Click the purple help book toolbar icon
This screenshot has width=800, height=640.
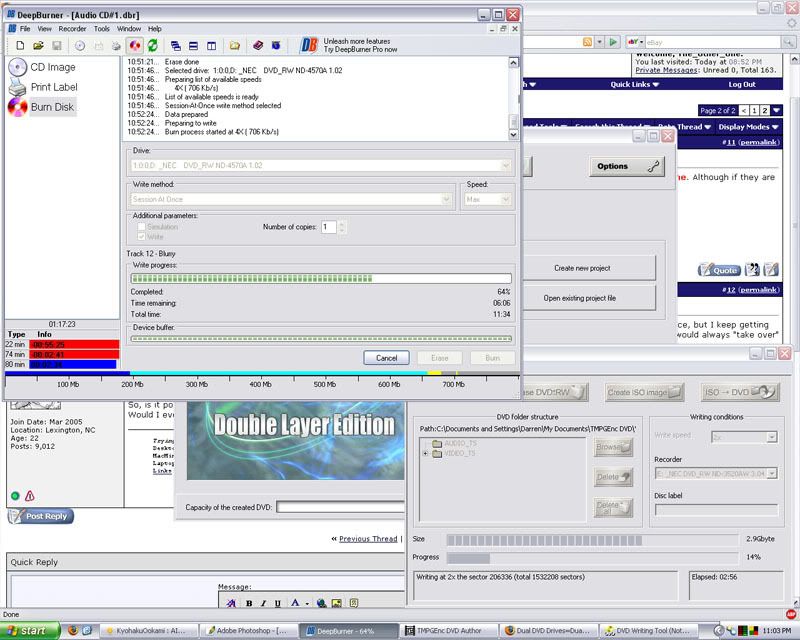point(258,46)
